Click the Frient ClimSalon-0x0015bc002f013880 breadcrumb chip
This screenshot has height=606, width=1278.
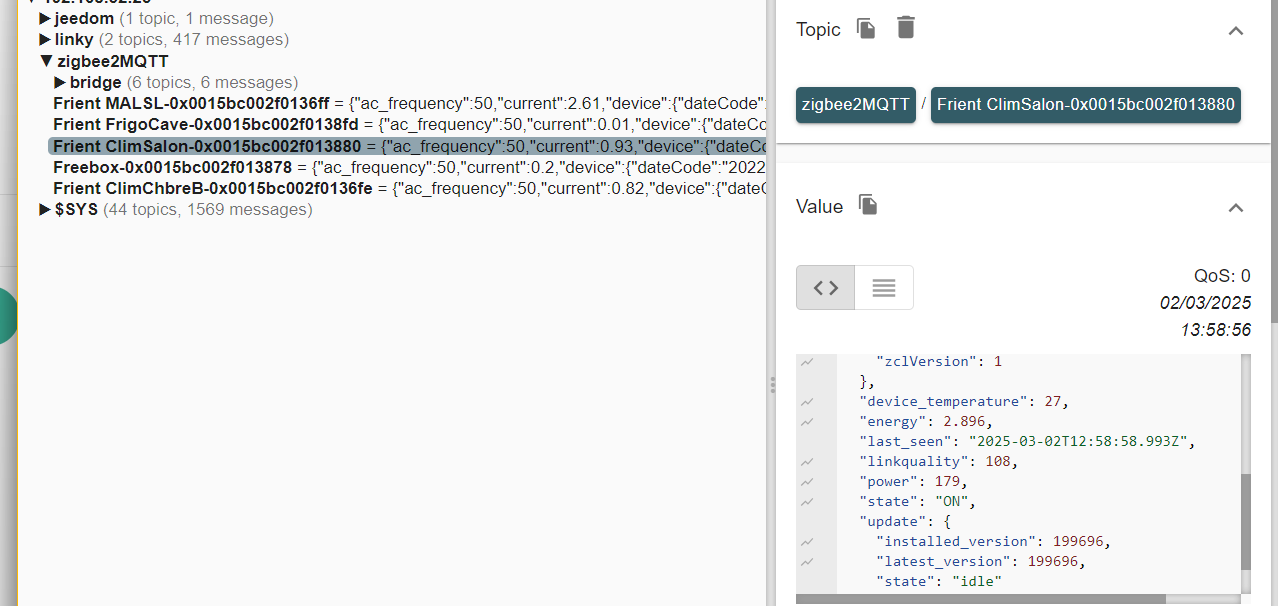coord(1086,104)
